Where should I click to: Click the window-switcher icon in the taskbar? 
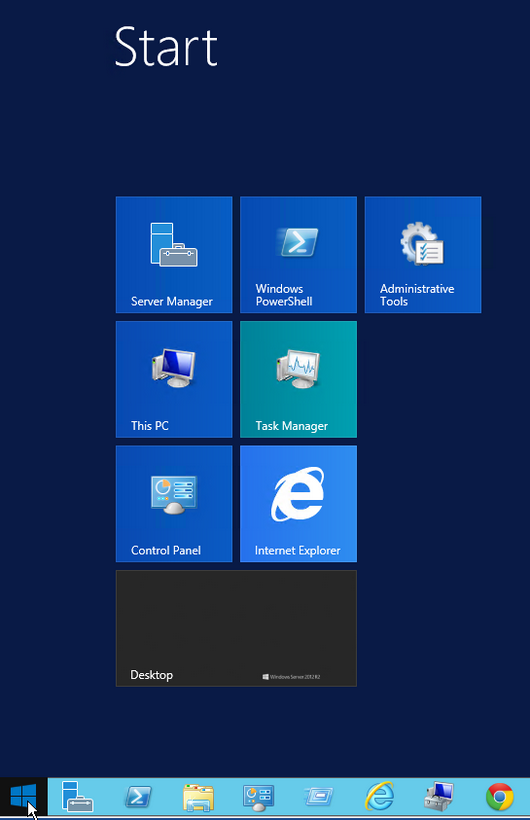tap(319, 797)
